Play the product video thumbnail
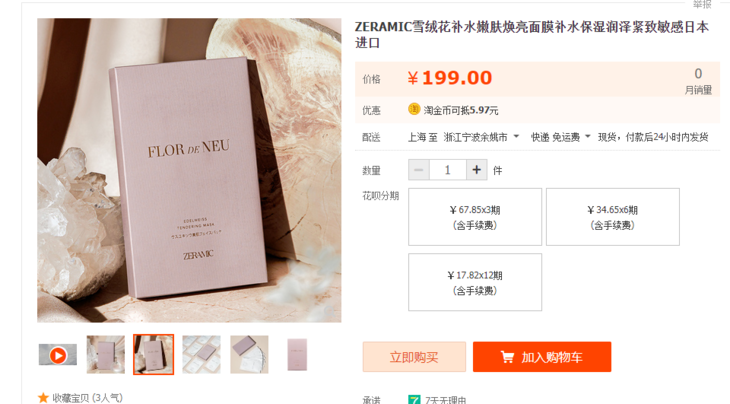 point(58,355)
